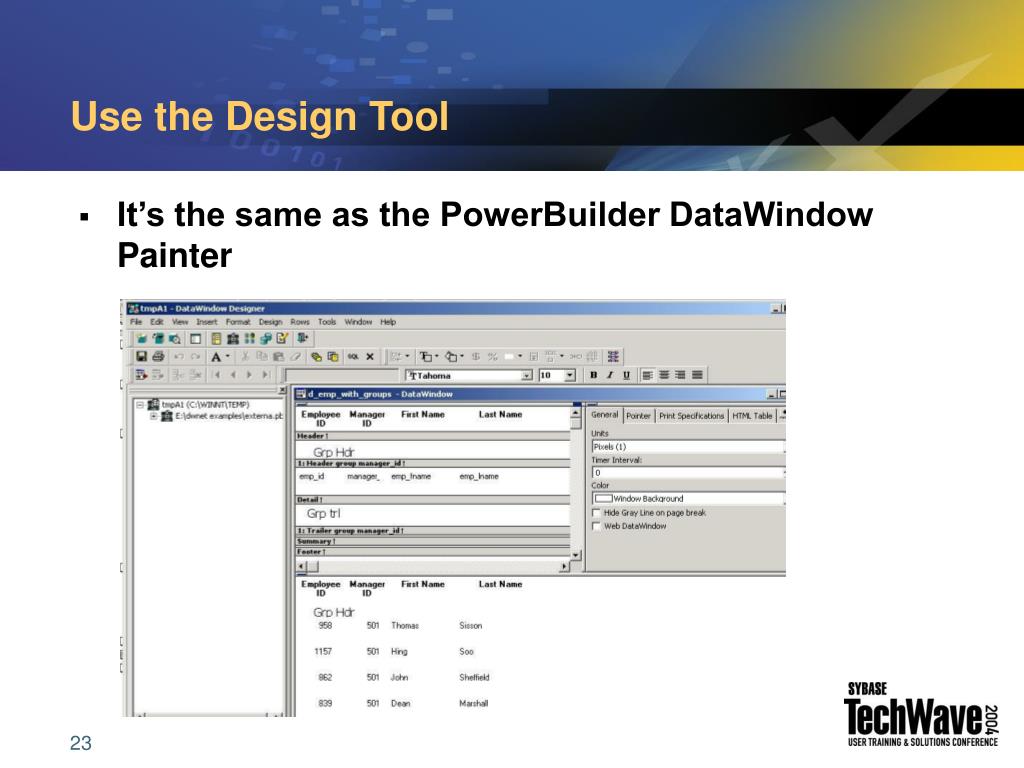Click the Redo arrow icon
This screenshot has width=1024, height=768.
click(x=195, y=357)
